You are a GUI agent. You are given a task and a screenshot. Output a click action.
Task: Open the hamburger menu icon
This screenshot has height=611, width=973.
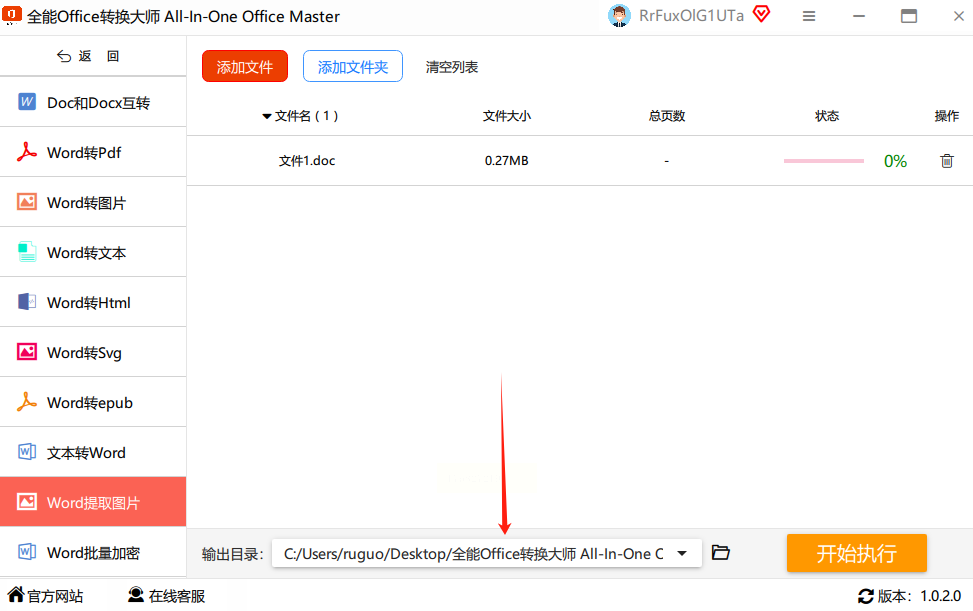coord(809,17)
